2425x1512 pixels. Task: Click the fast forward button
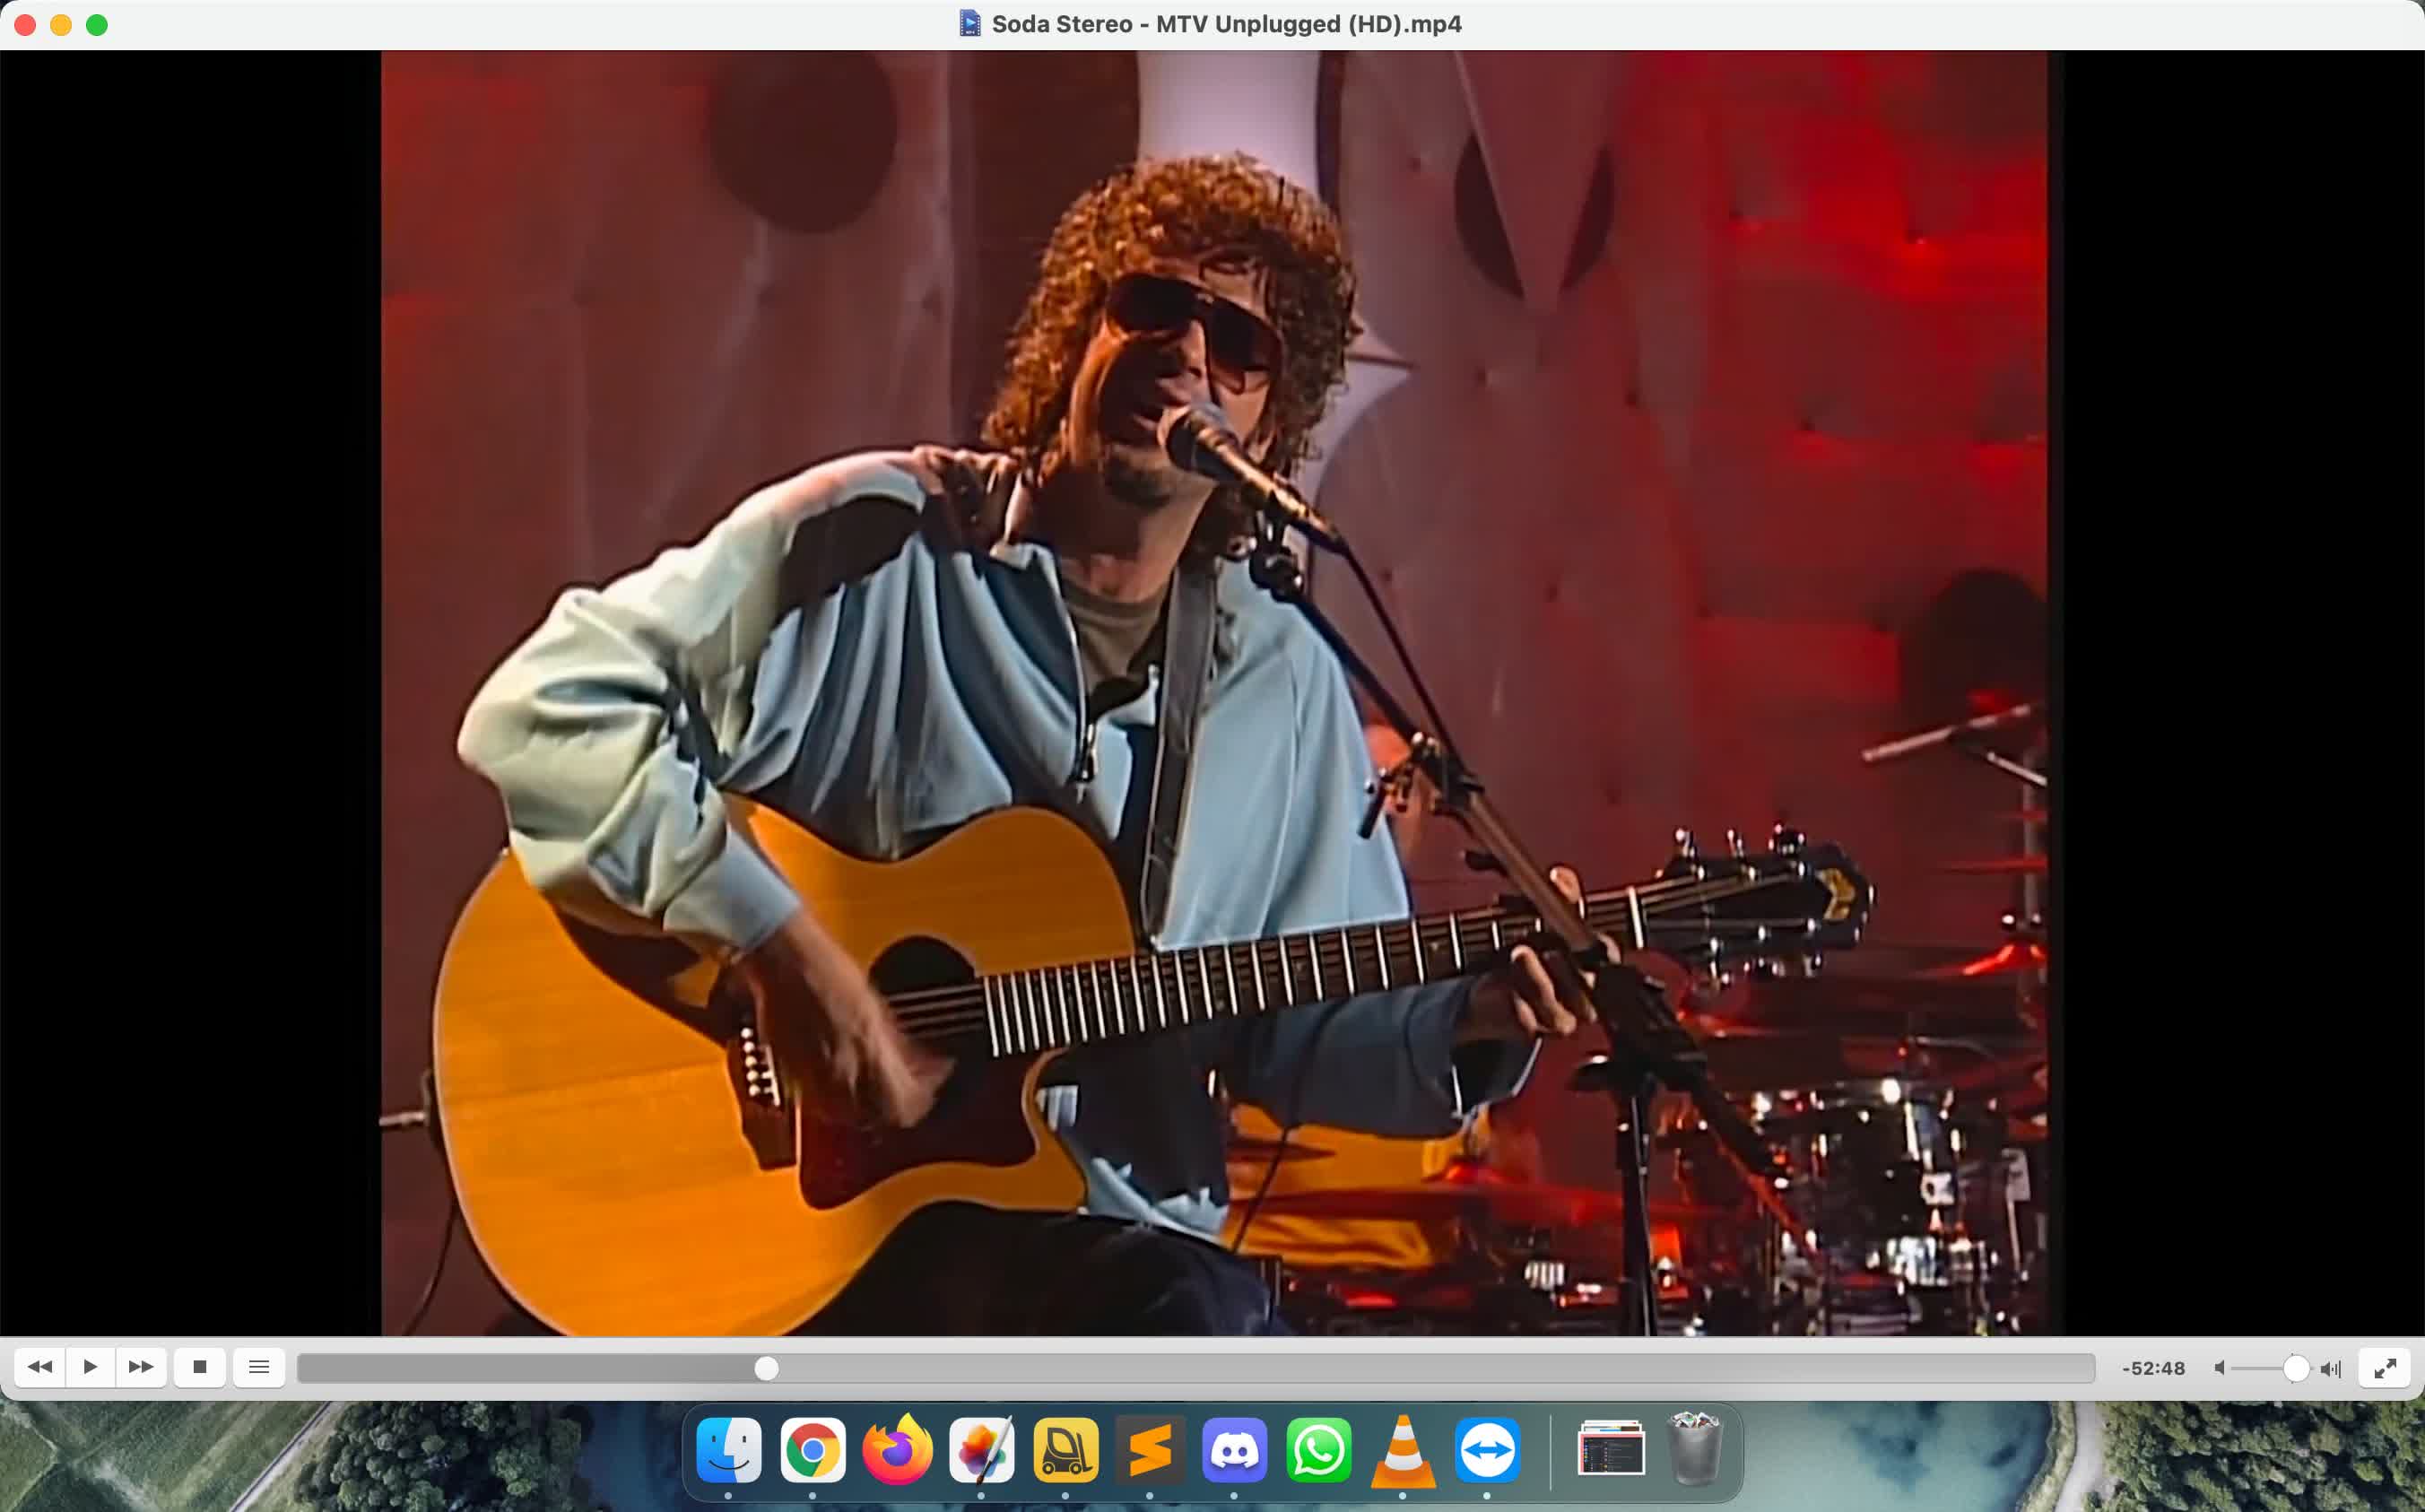[141, 1367]
